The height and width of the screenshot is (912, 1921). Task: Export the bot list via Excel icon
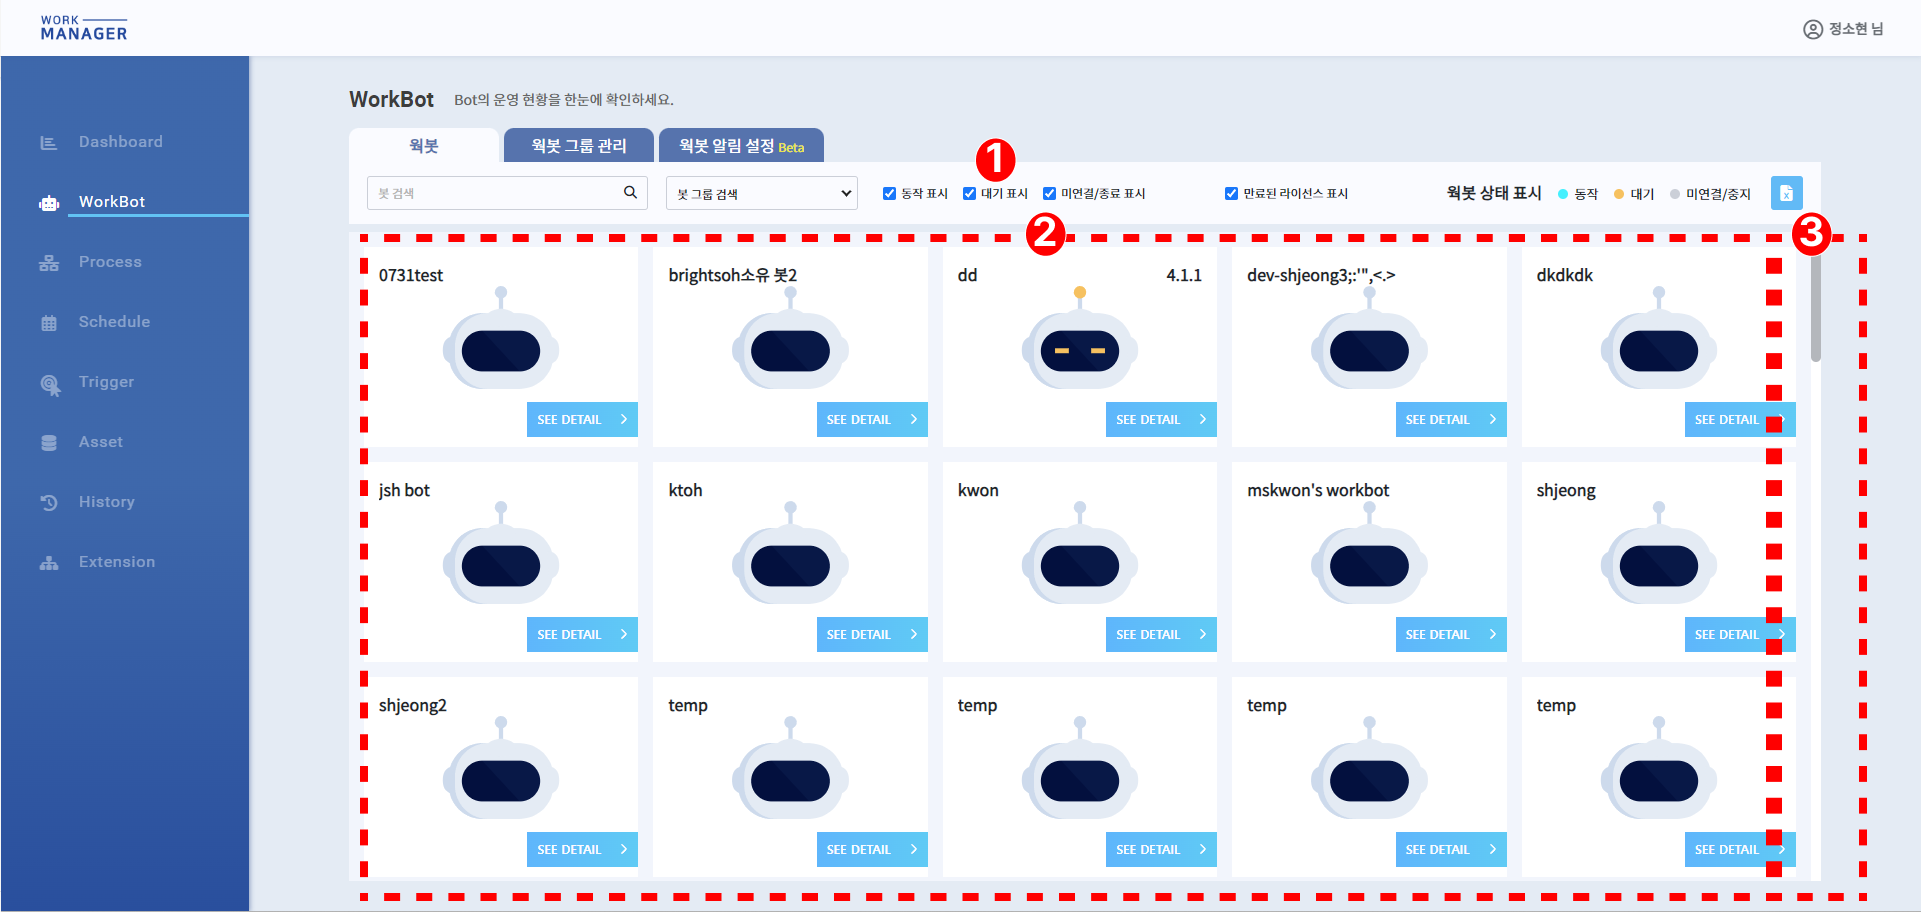(1786, 193)
